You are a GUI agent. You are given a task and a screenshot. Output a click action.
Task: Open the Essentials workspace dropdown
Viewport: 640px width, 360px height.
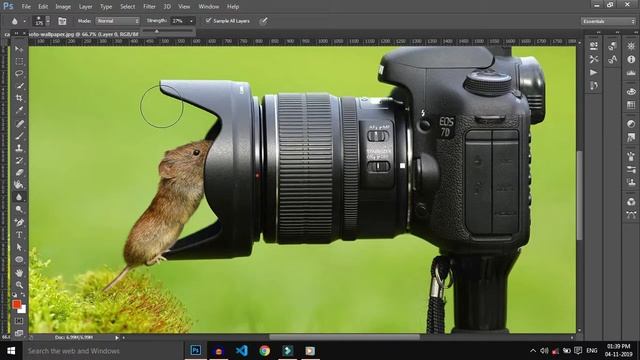(608, 21)
